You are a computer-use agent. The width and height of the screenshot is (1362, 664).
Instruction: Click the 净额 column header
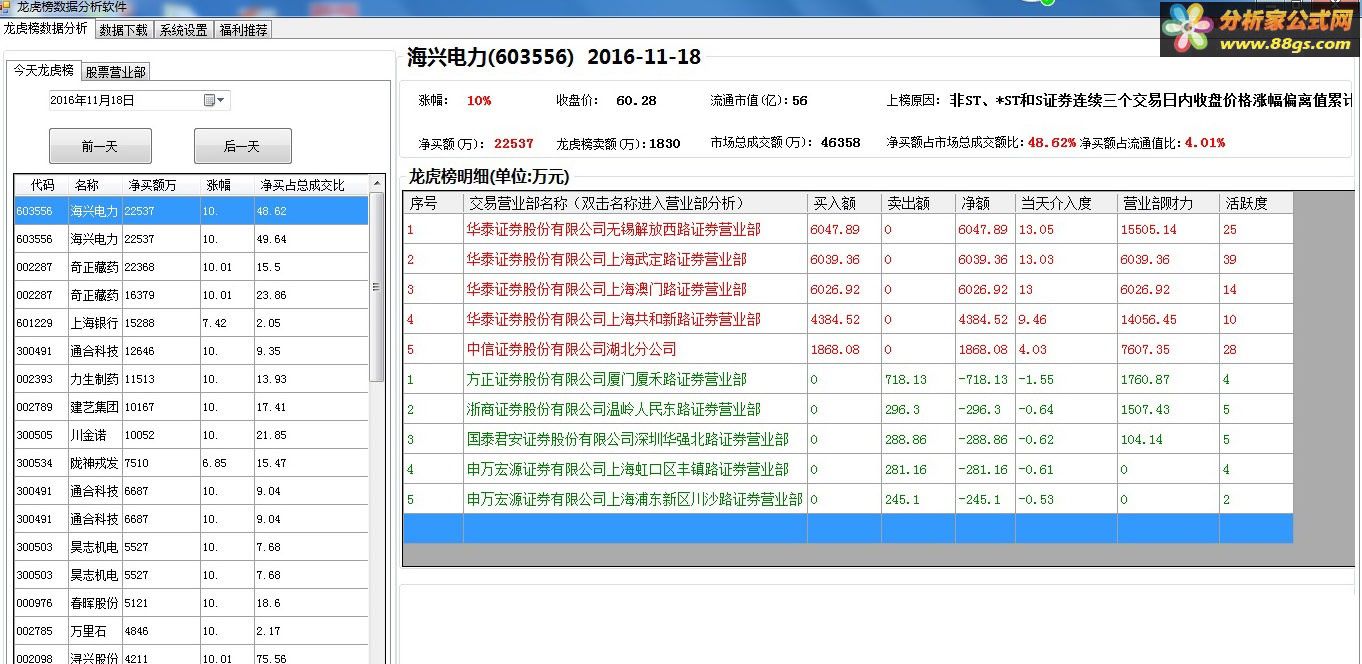point(985,203)
